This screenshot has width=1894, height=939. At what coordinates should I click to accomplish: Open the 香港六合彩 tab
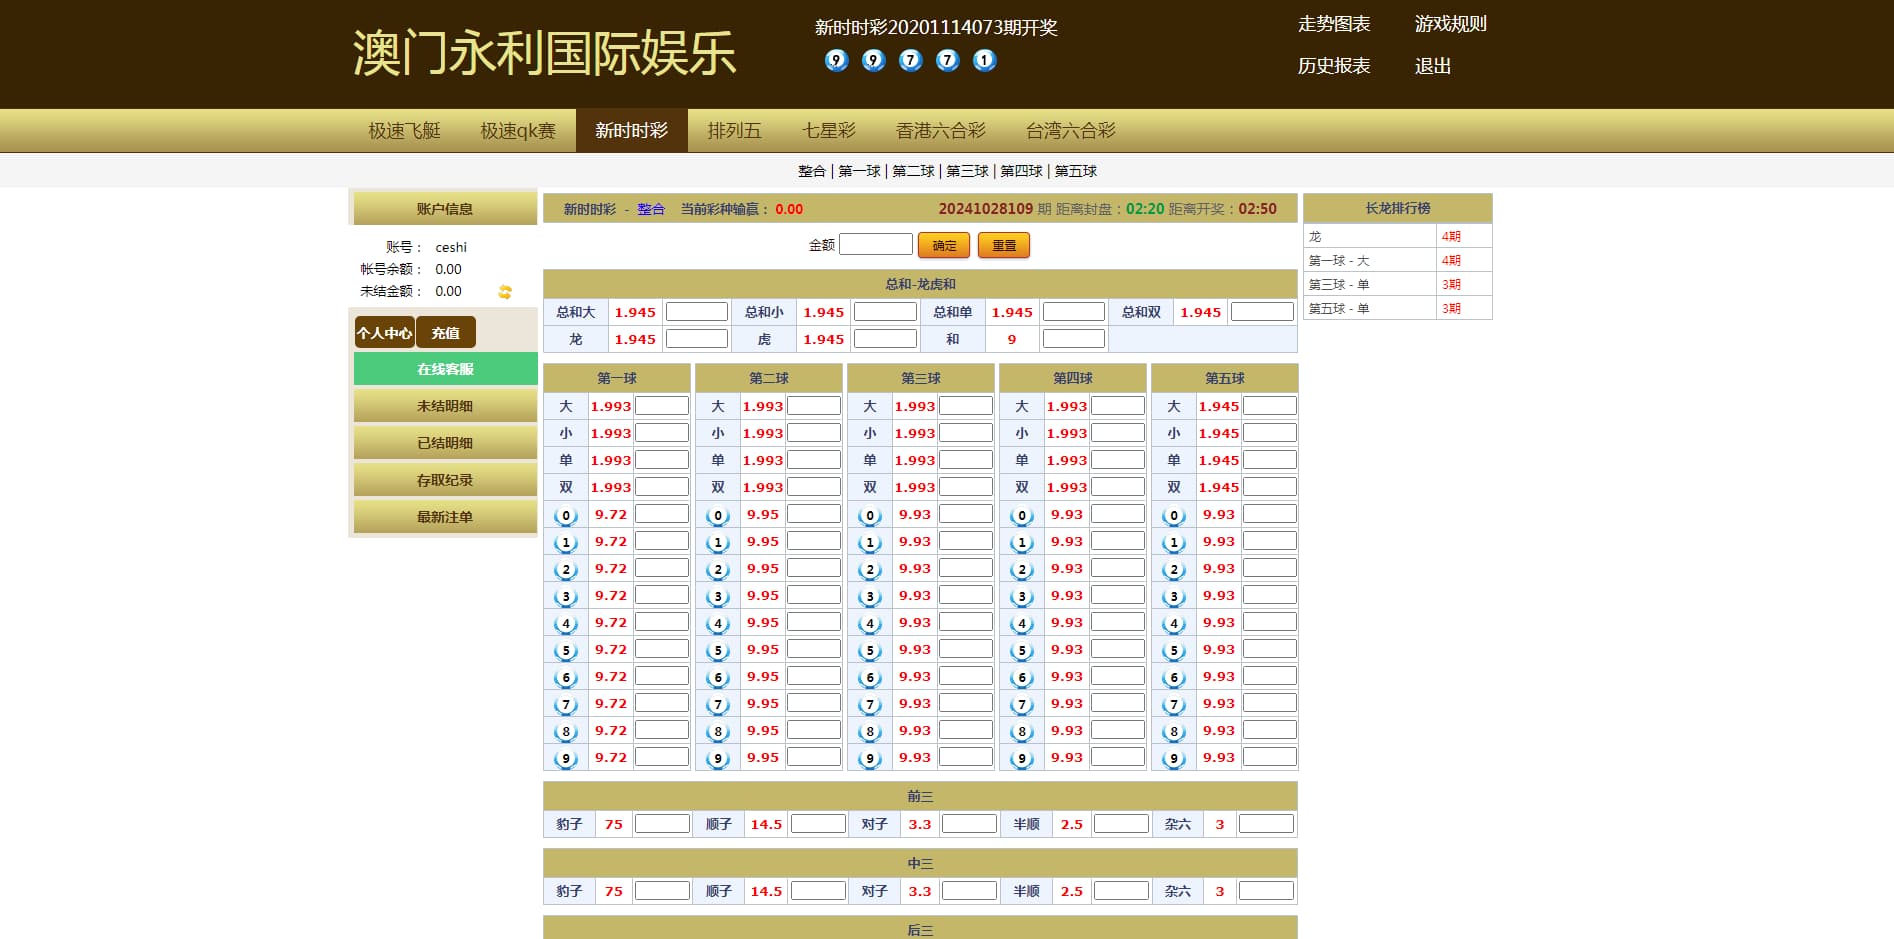tap(940, 131)
